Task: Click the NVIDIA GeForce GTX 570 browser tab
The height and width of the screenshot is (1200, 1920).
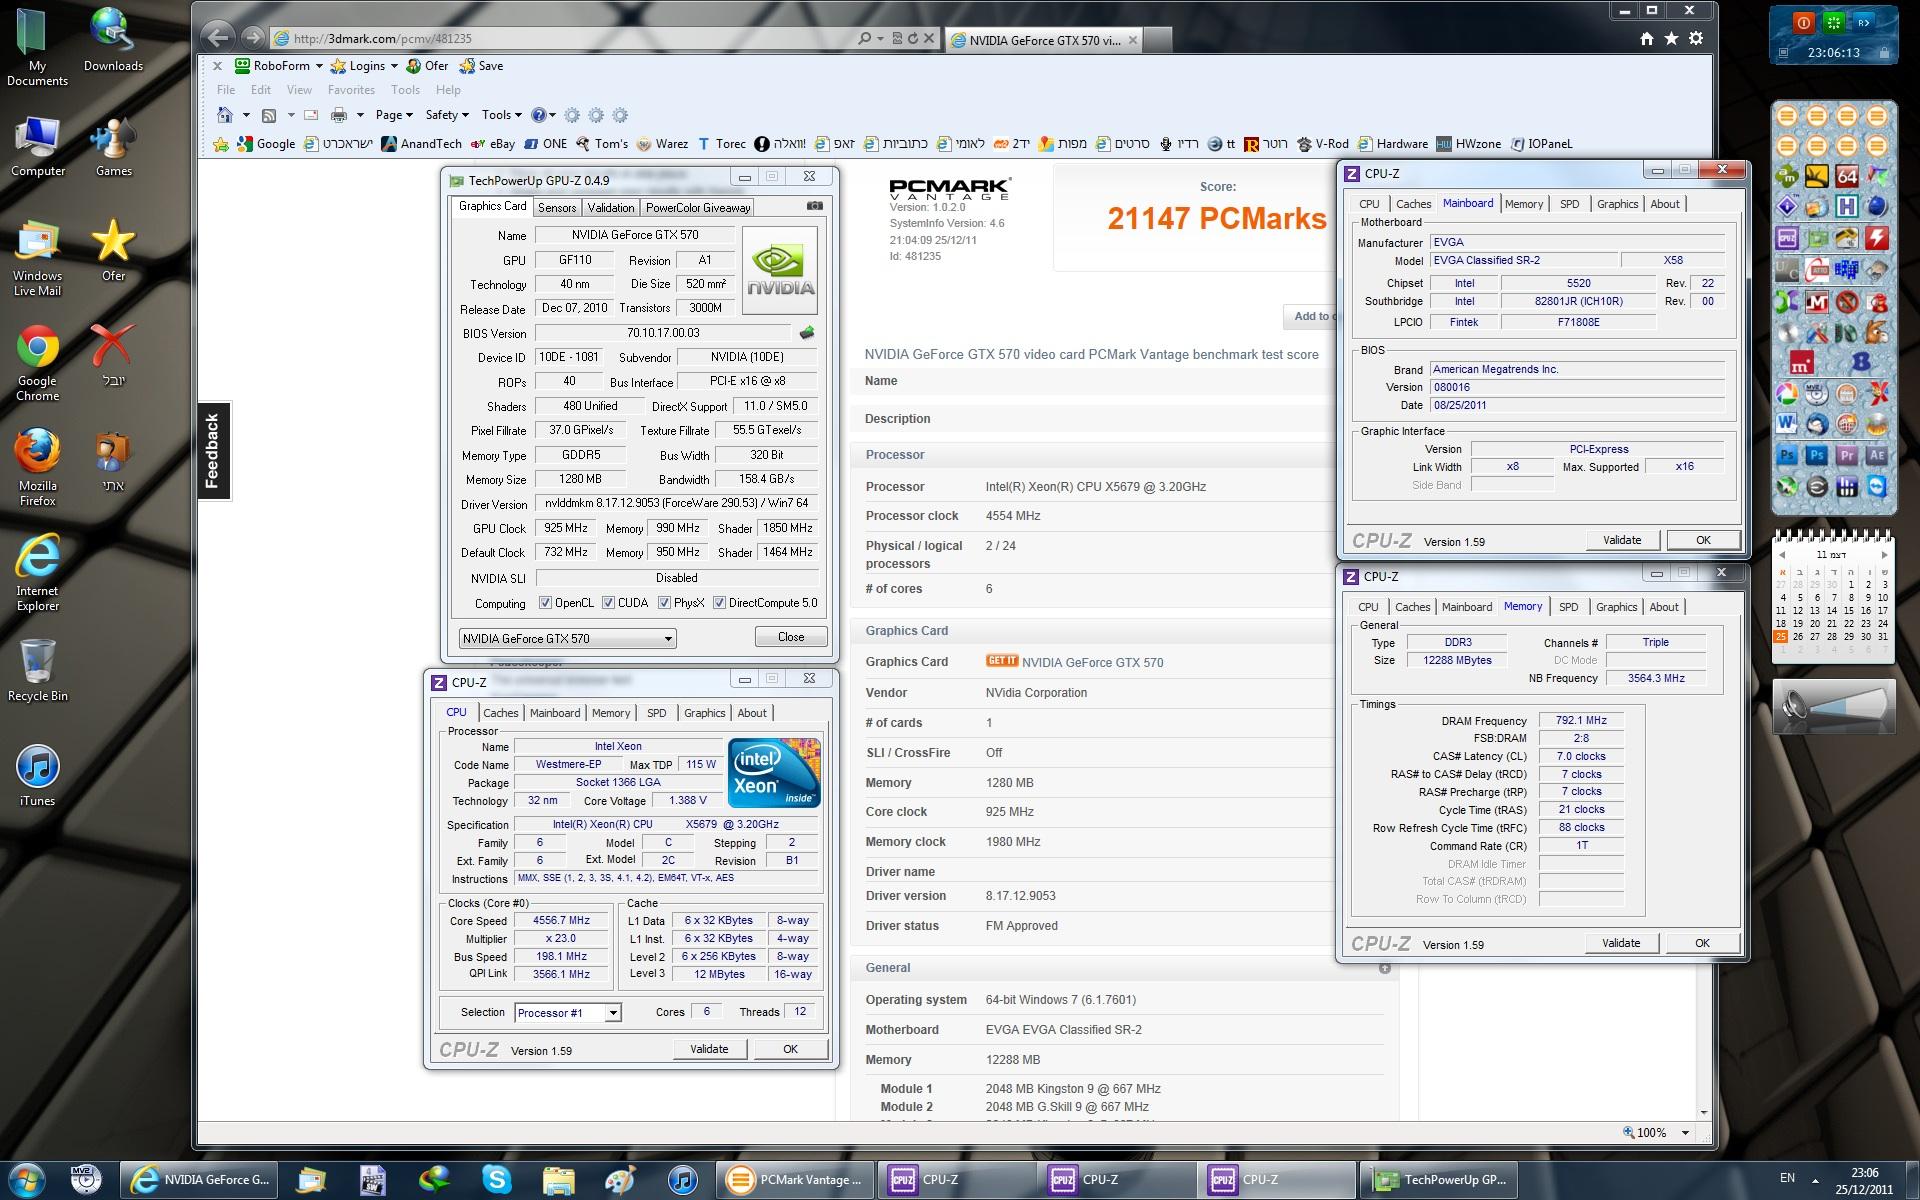Action: (1043, 40)
